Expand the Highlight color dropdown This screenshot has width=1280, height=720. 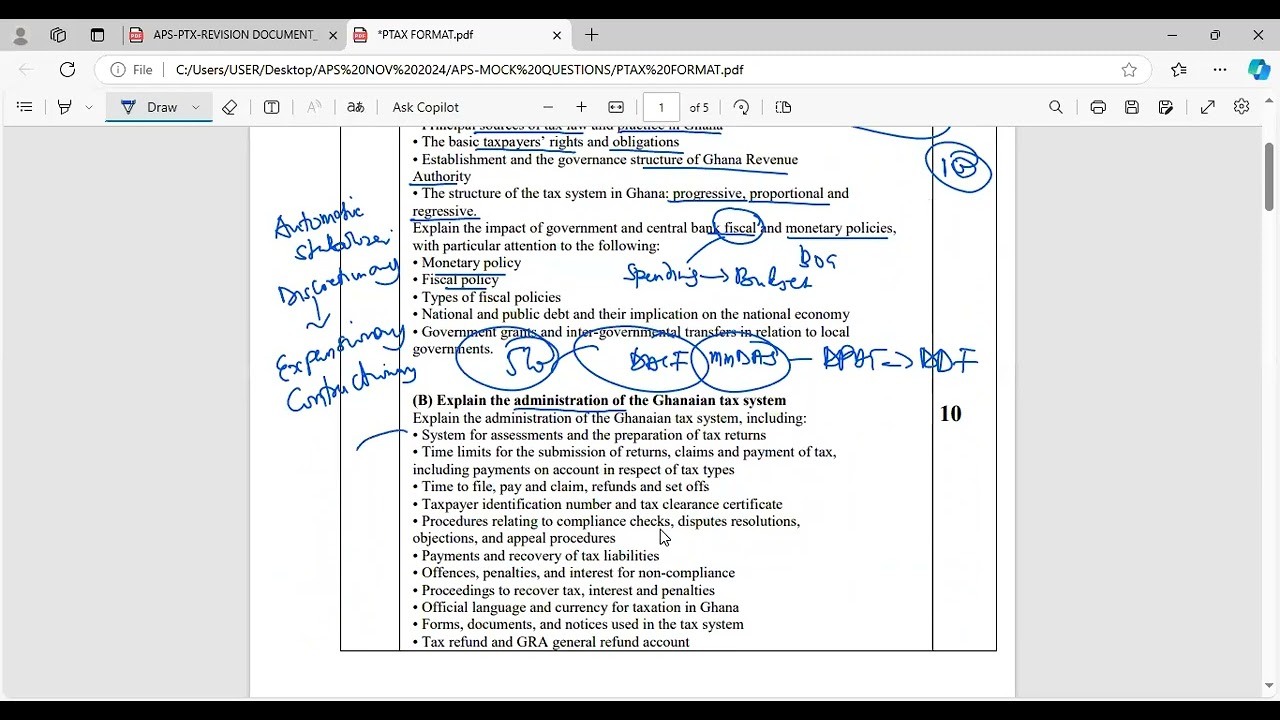(89, 107)
